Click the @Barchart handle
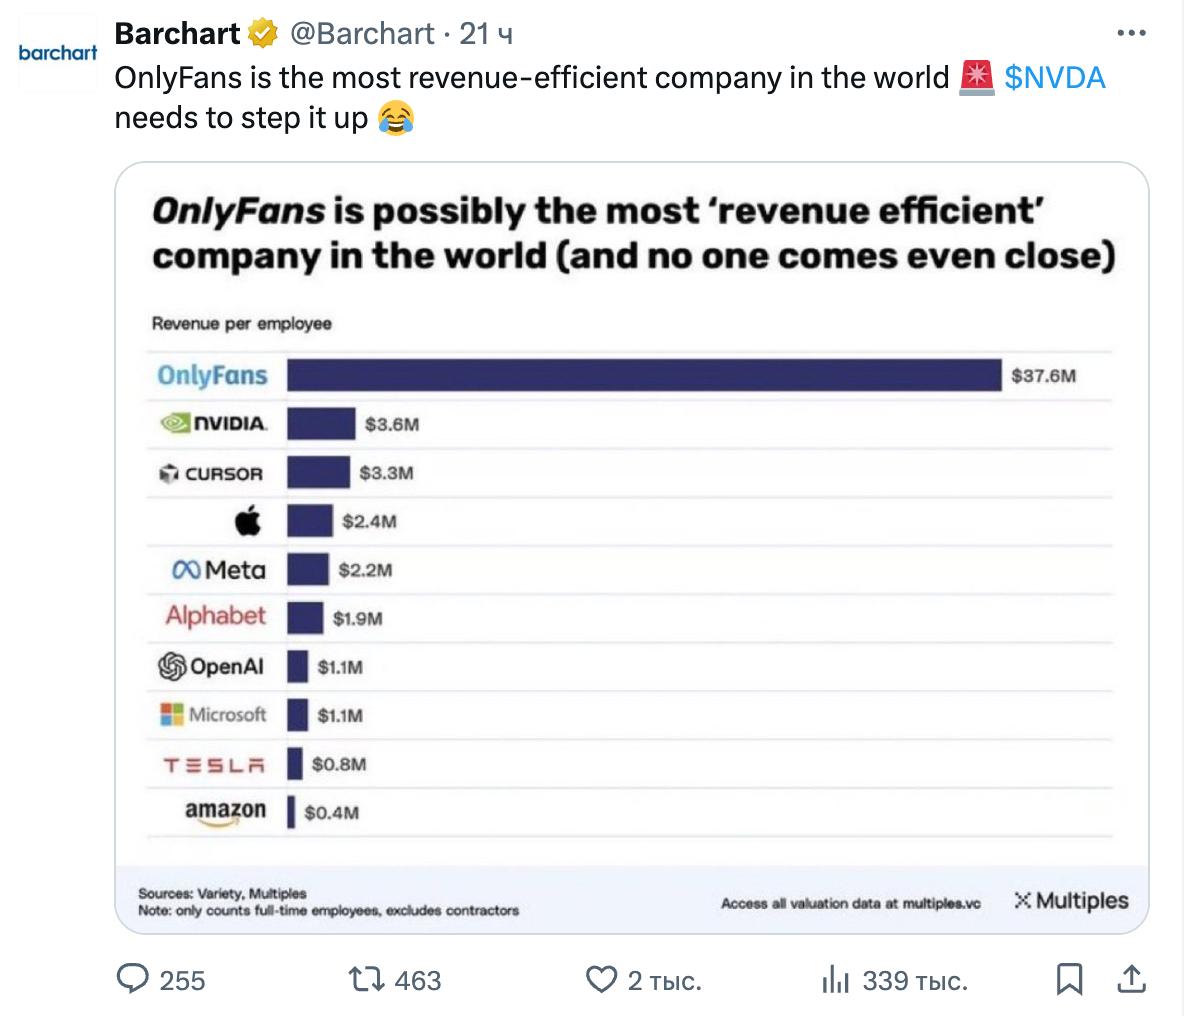 [362, 34]
